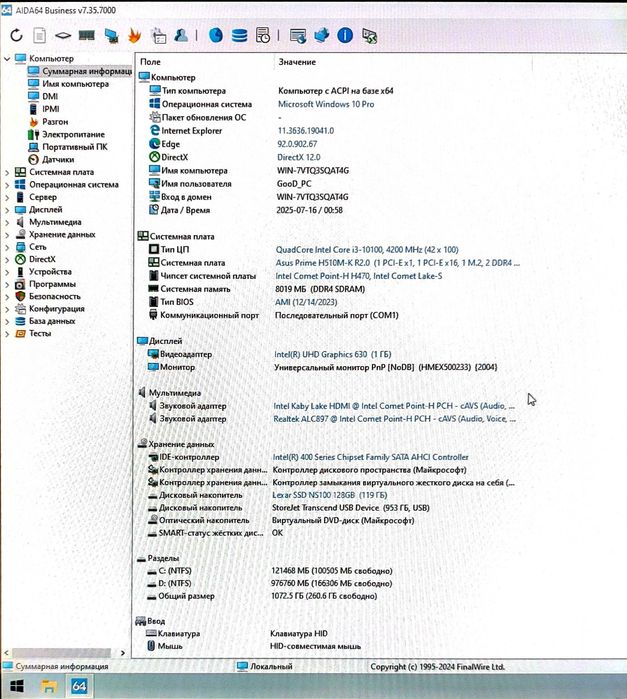Select Разгон in the sidebar

[48, 122]
